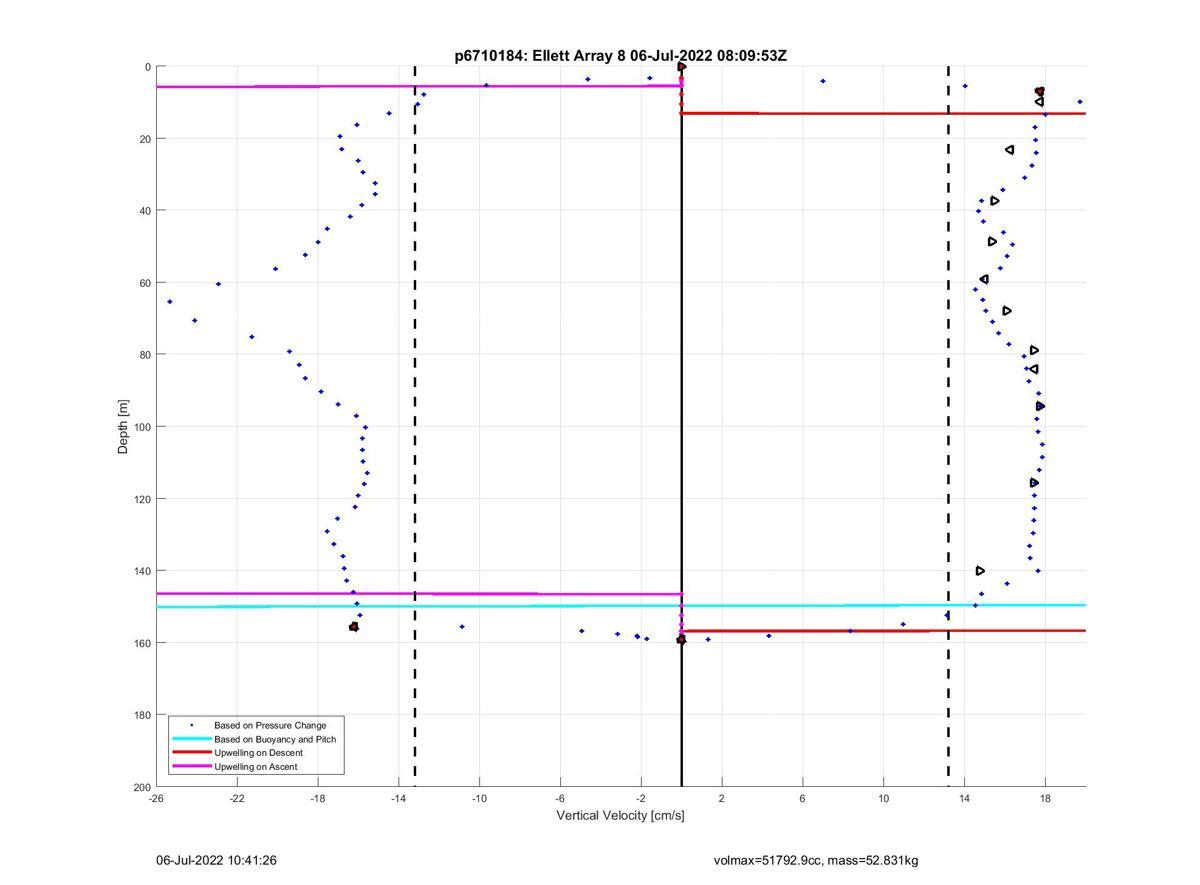The height and width of the screenshot is (885, 1200).
Task: Click the triangle marker near 23 m depth
Action: tap(1010, 150)
